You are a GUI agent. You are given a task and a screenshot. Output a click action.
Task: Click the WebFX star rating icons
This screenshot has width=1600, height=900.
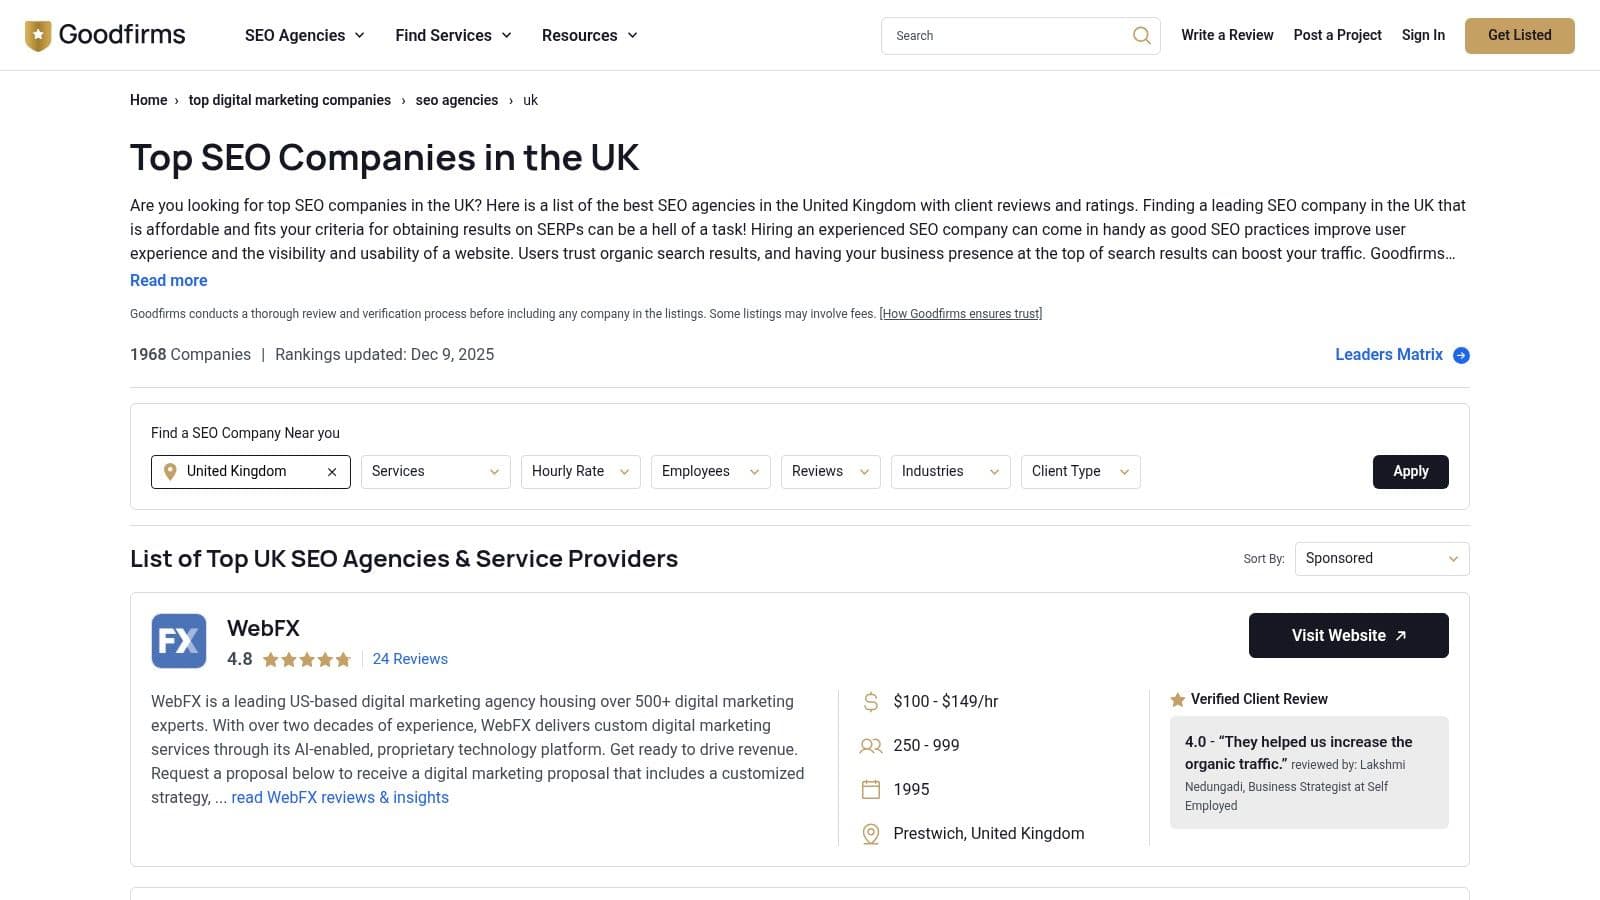307,660
